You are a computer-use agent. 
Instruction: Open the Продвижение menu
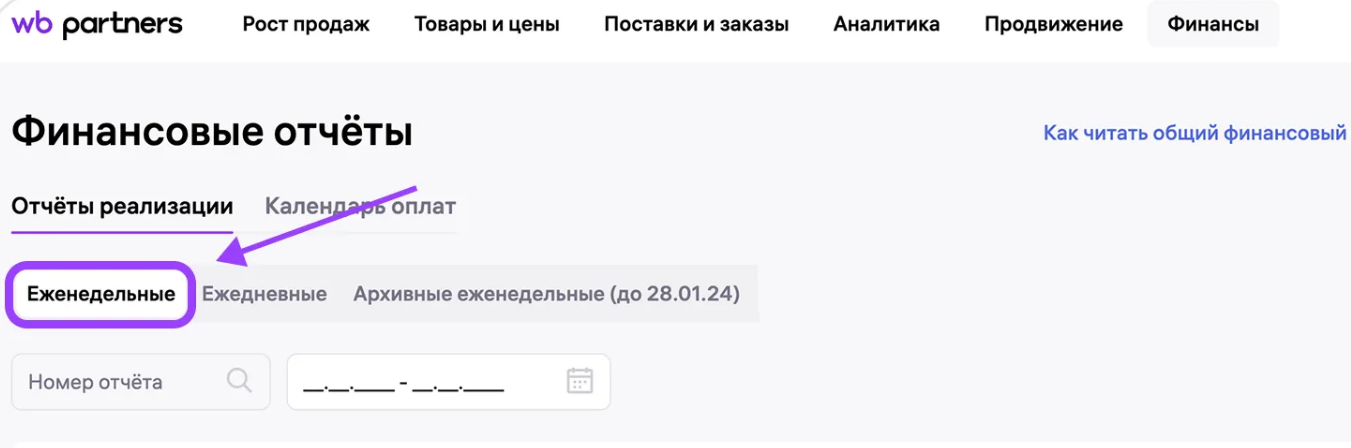tap(1053, 24)
